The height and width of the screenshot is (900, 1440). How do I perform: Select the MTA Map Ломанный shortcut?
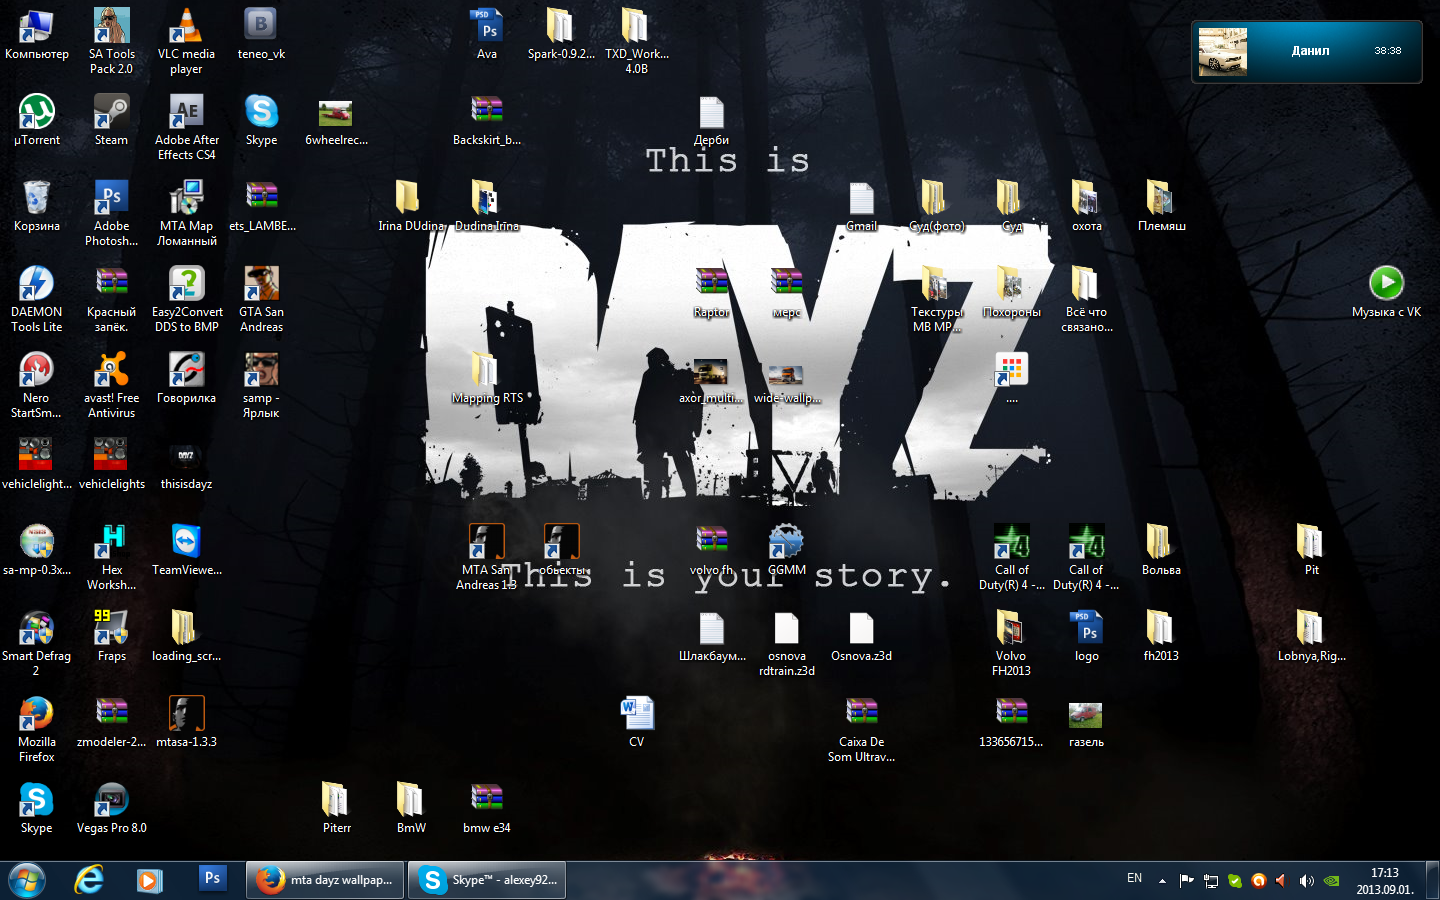(186, 214)
